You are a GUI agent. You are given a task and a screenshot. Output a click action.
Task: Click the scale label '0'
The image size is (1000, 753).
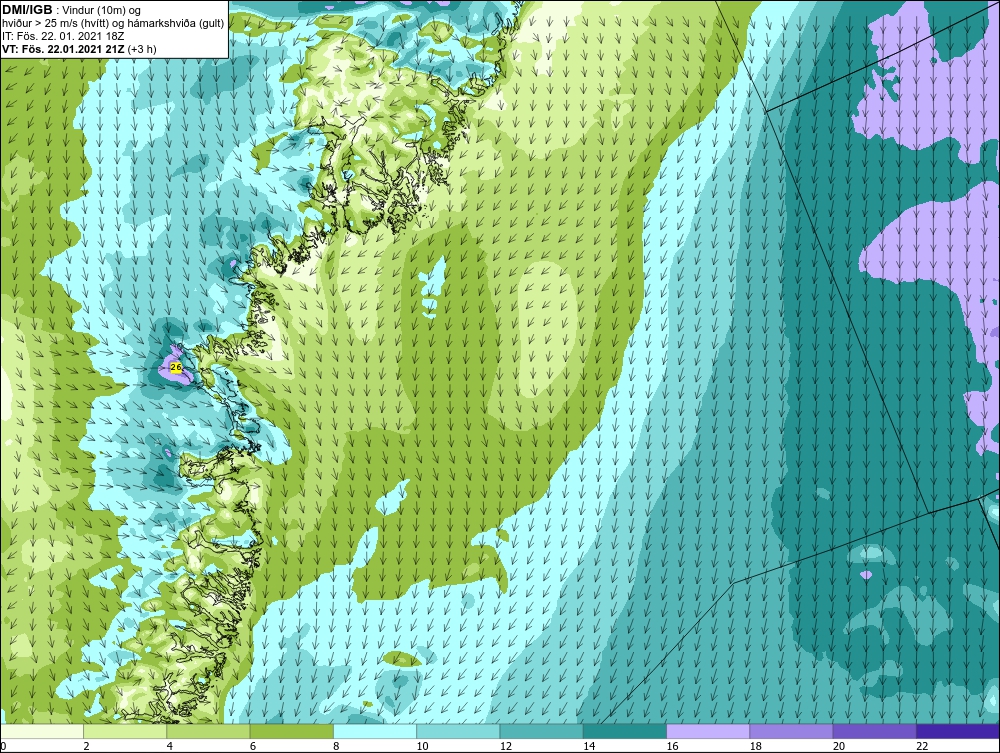coord(3,746)
